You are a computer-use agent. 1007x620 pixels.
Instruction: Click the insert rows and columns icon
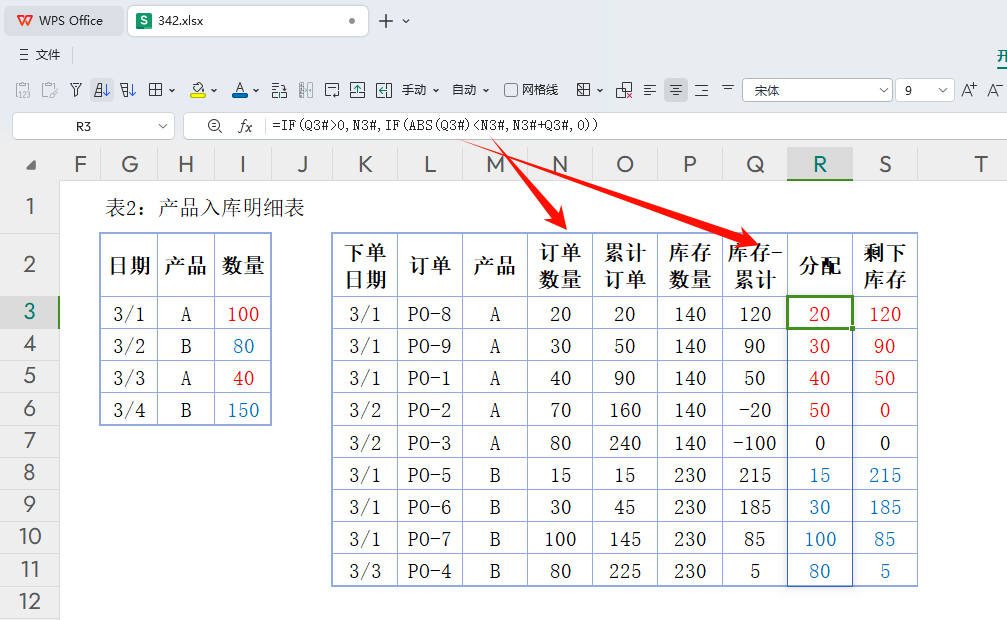279,90
